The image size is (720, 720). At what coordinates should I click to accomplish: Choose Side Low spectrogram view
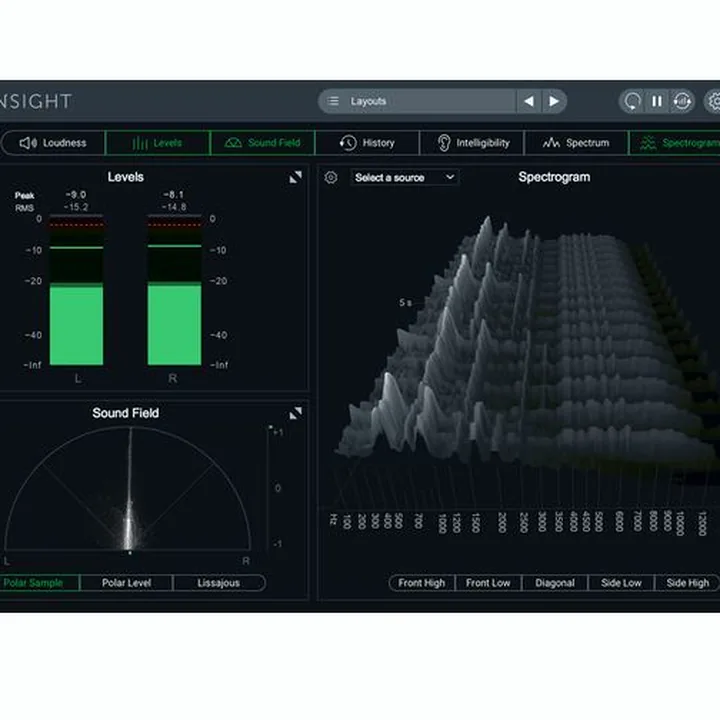(621, 583)
